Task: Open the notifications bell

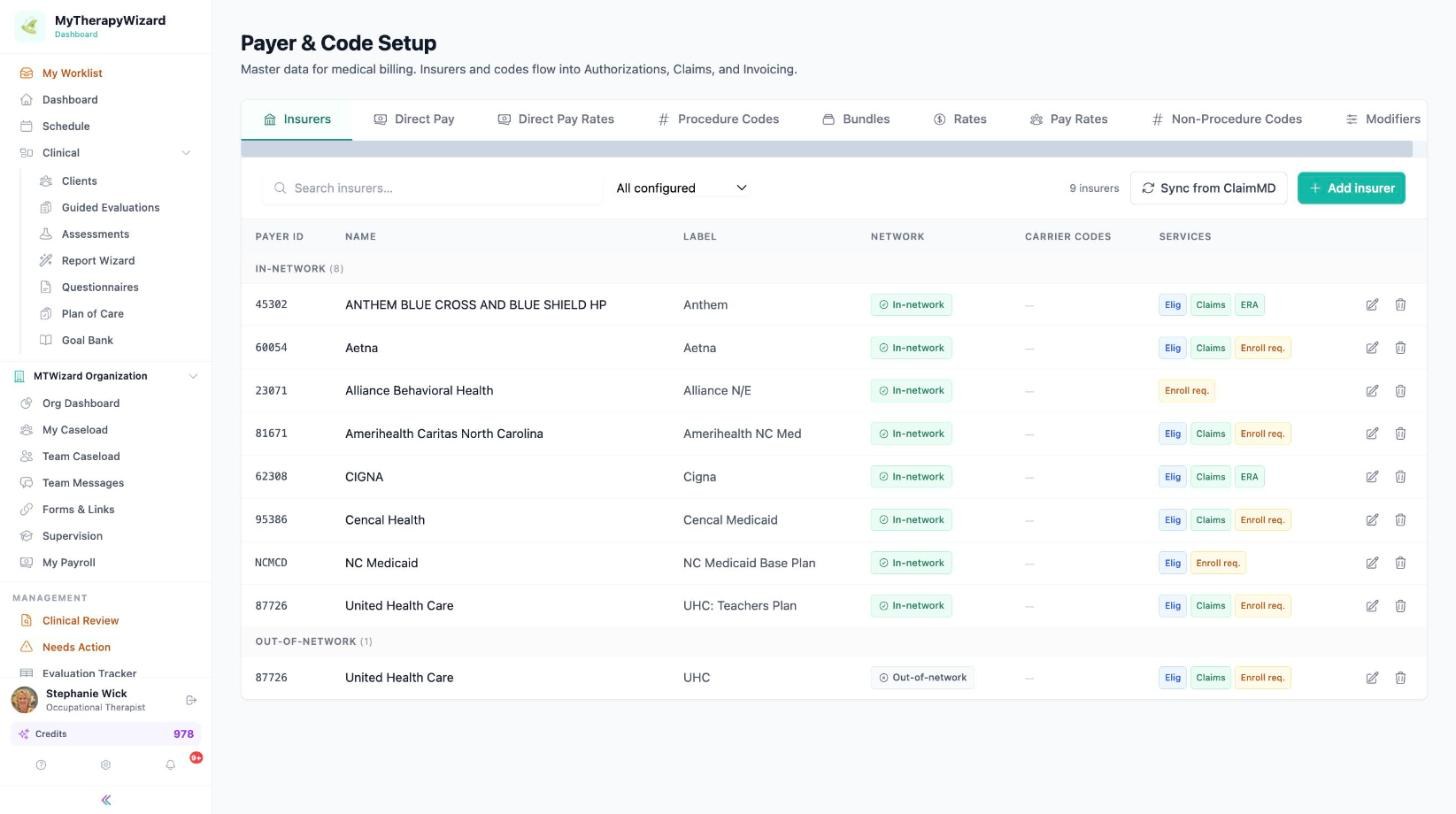Action: (x=170, y=765)
